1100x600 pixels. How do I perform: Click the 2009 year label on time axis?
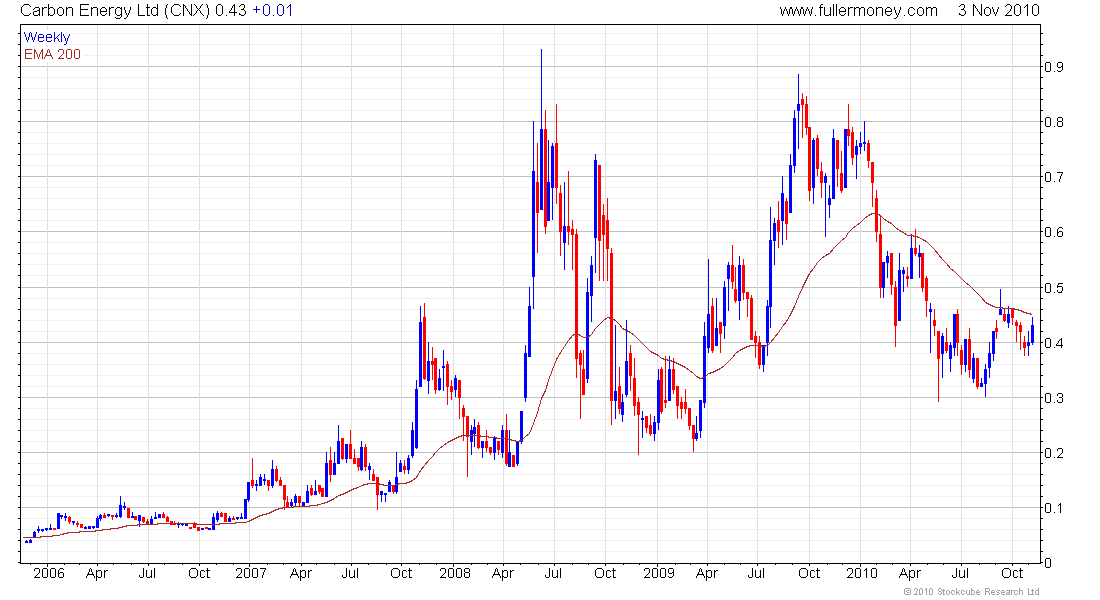tap(659, 573)
